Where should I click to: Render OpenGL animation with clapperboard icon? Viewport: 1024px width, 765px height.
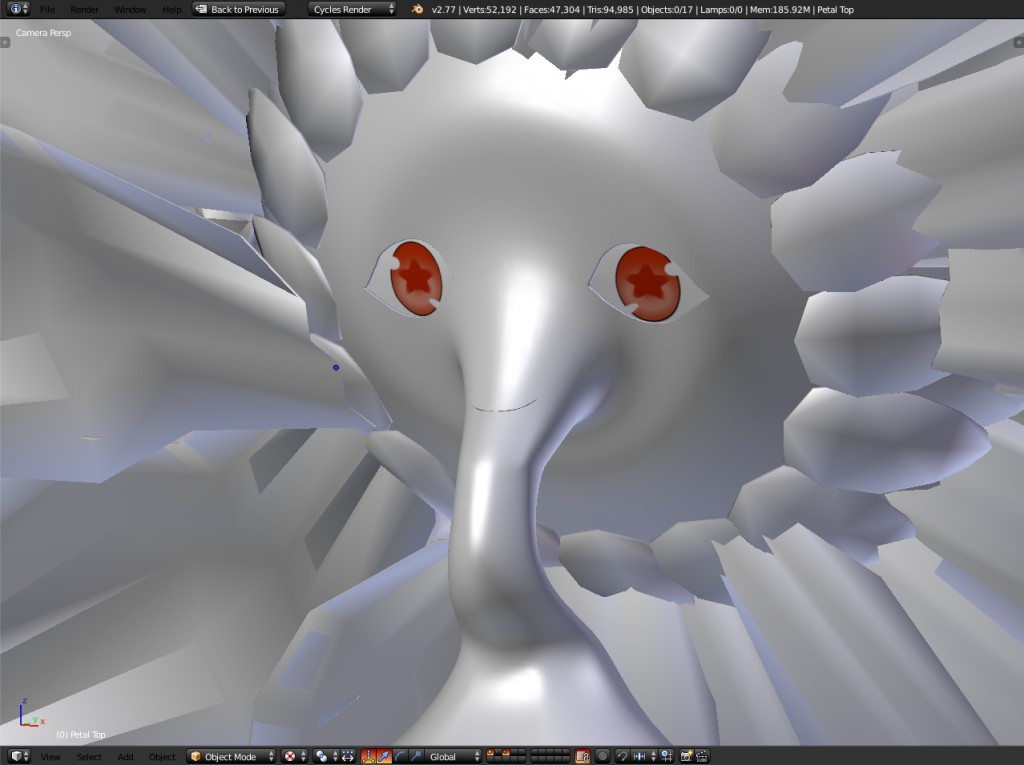point(702,757)
